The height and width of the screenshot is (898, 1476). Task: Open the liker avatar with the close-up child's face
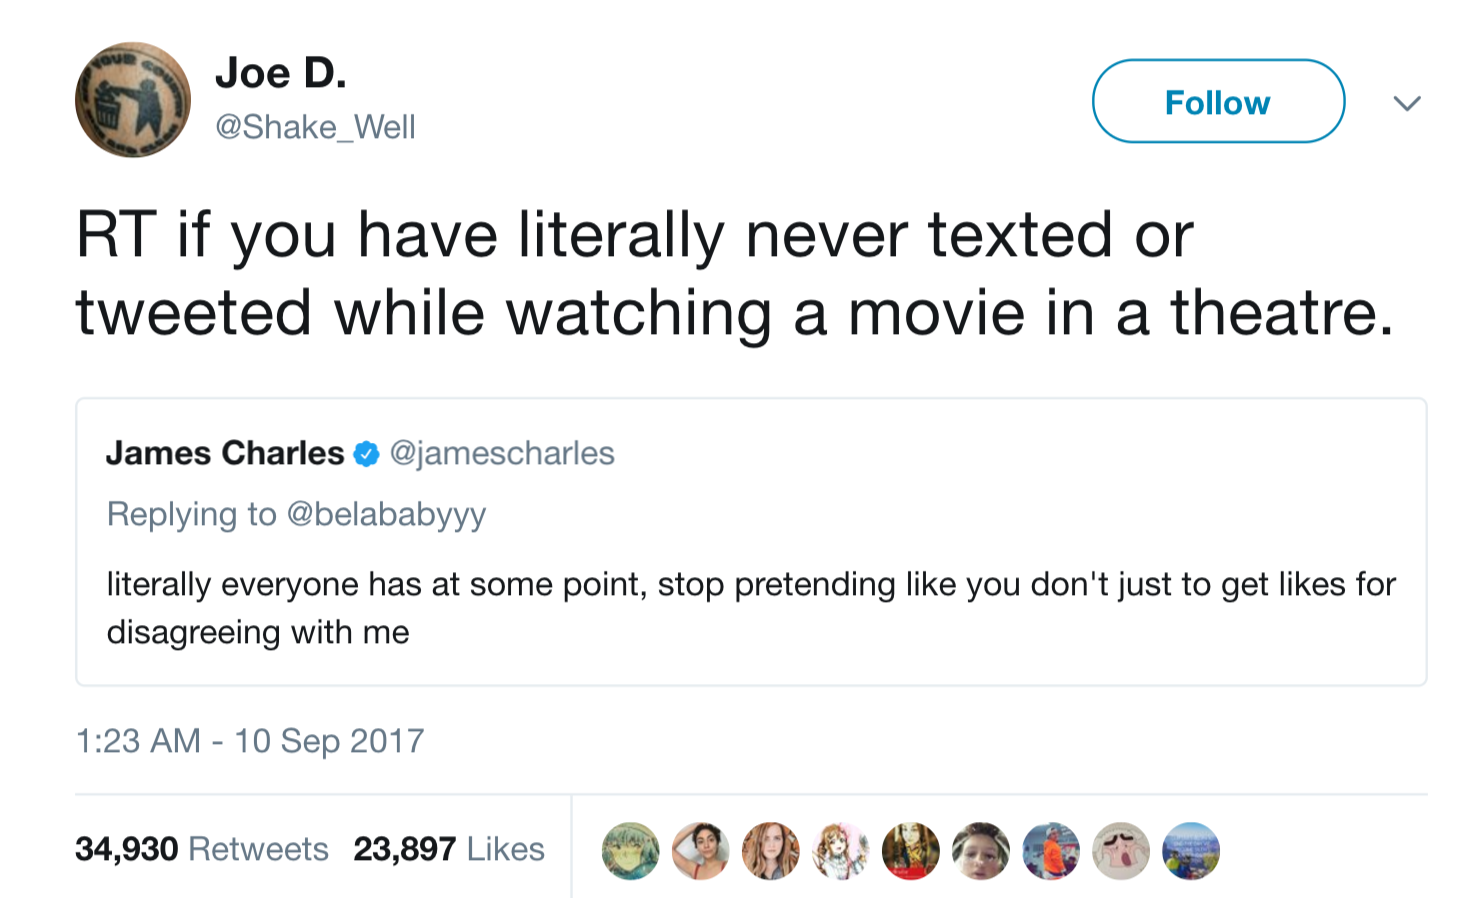[981, 851]
